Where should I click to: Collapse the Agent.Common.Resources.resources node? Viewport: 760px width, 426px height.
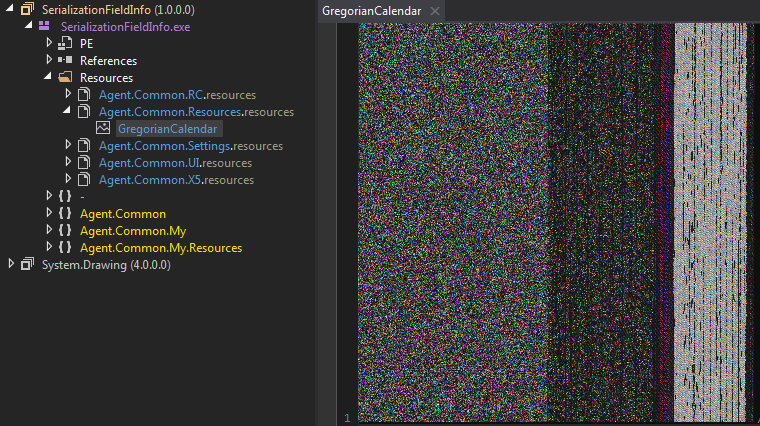pyautogui.click(x=68, y=111)
